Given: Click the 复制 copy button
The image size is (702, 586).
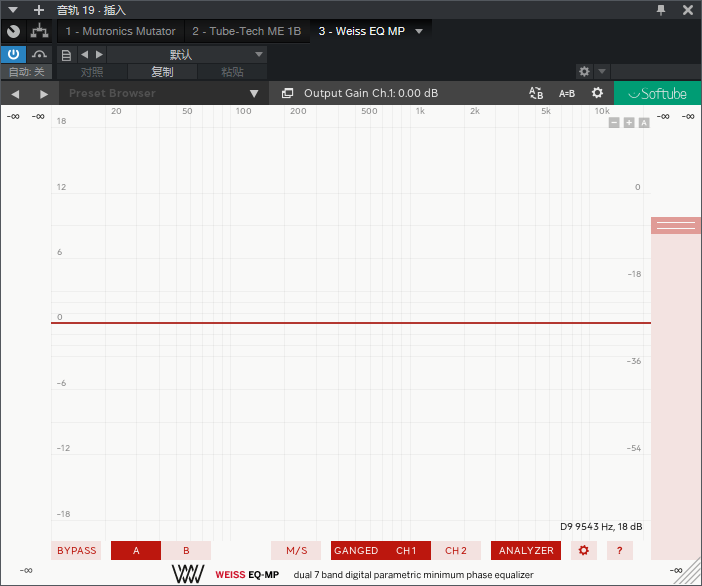Looking at the screenshot, I should [163, 72].
